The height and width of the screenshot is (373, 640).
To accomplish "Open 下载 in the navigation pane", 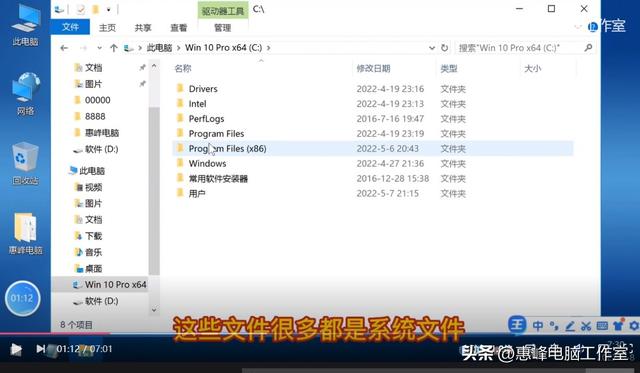I will [93, 236].
